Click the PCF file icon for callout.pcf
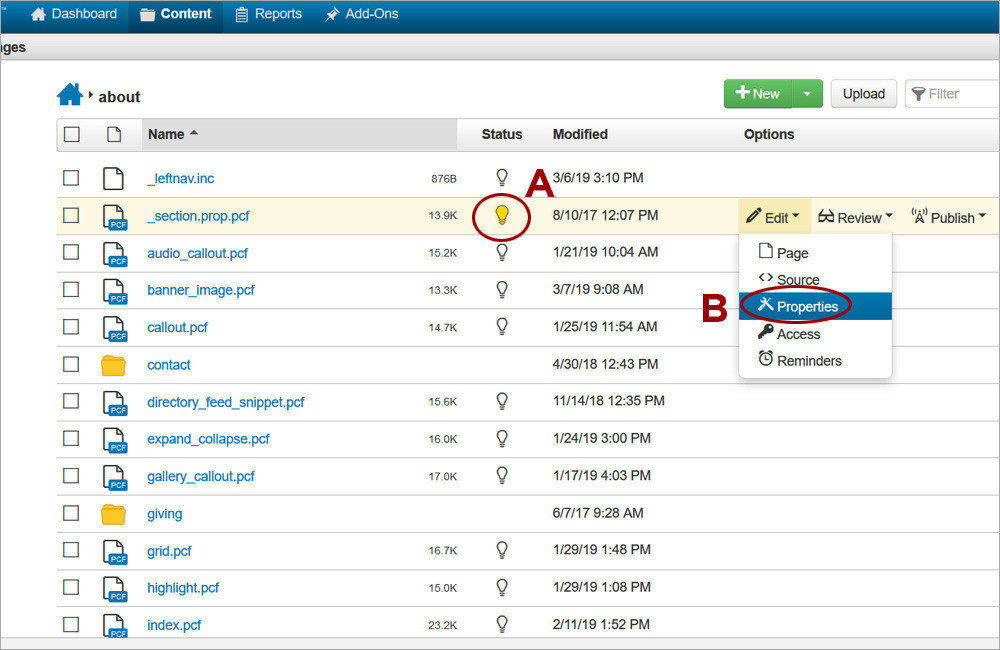The image size is (1000, 650). (115, 329)
